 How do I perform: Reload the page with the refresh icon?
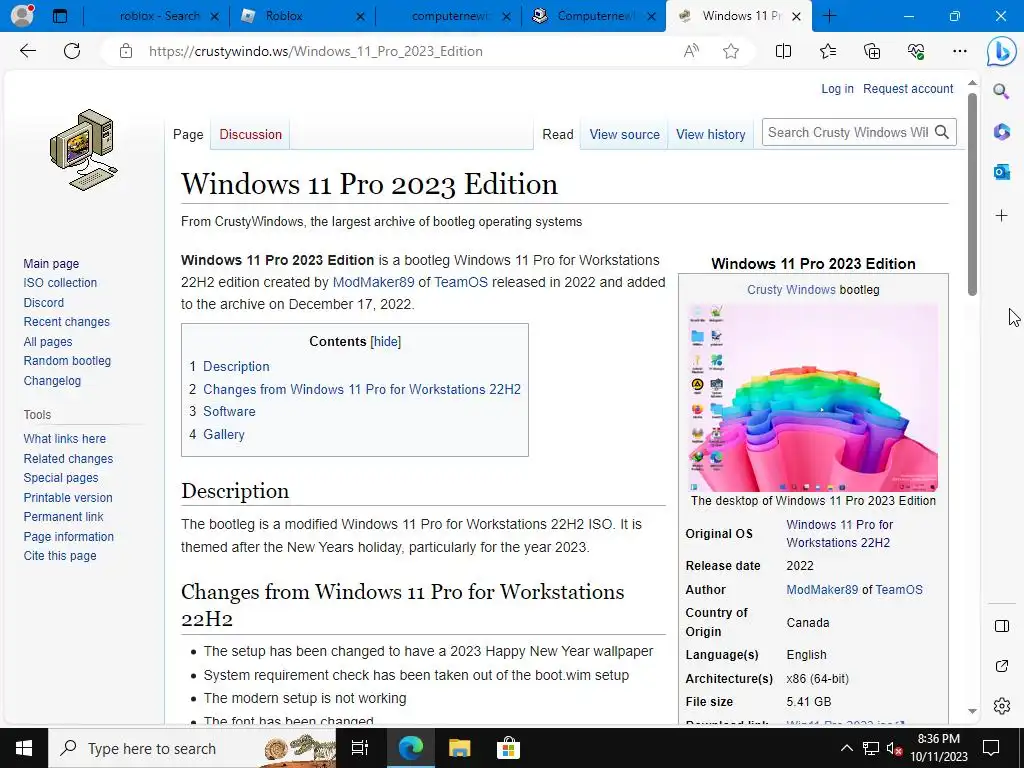tap(72, 51)
